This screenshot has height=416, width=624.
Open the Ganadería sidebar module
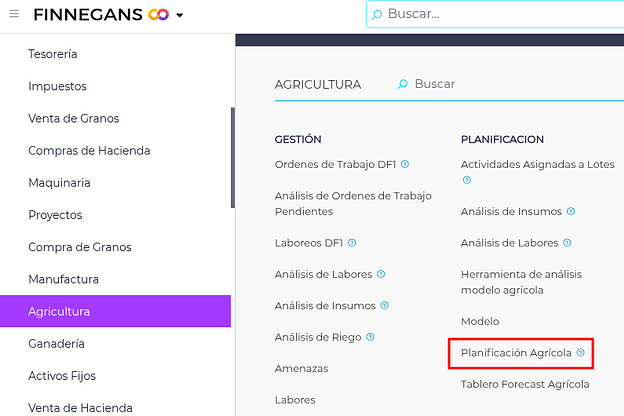(x=56, y=343)
